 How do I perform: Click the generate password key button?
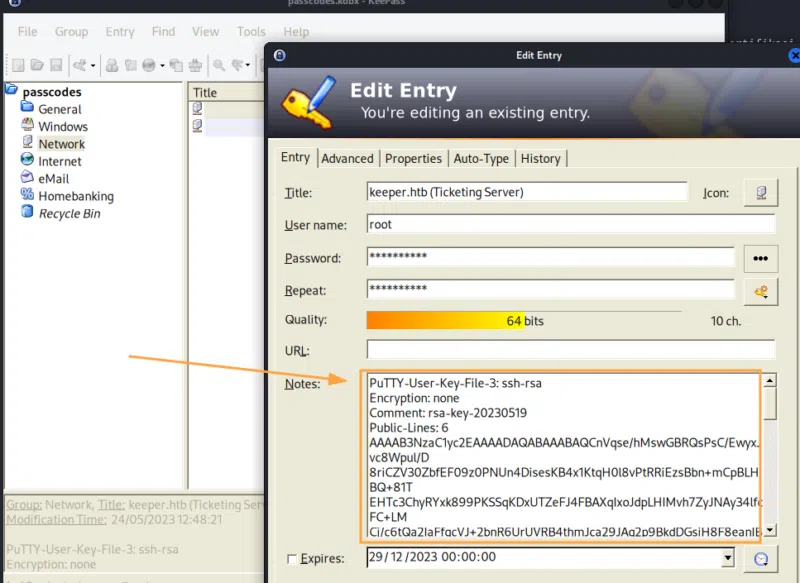point(761,292)
